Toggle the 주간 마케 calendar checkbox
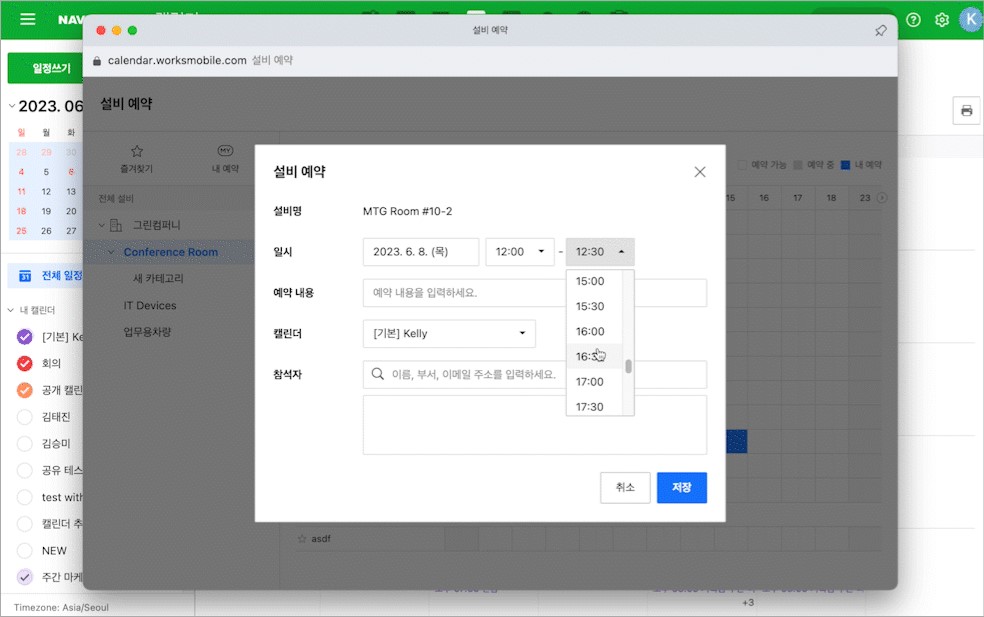 24,577
